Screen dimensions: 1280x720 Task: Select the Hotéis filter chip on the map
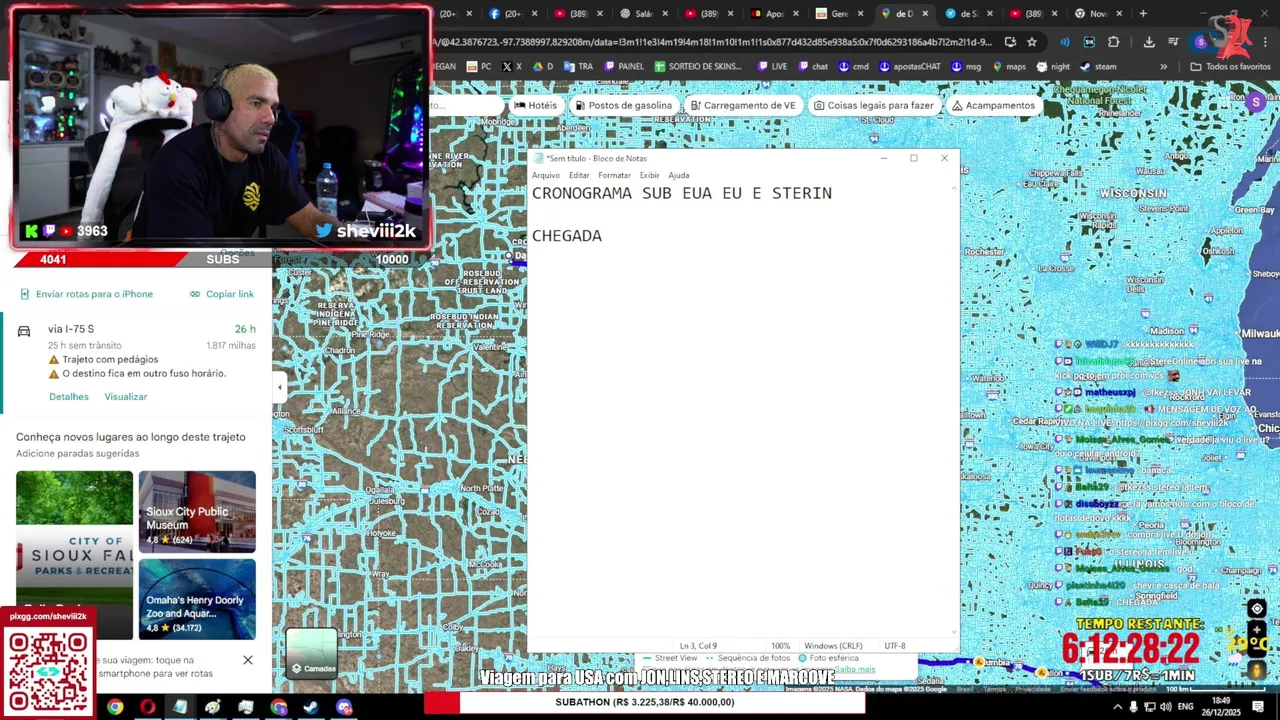click(x=535, y=105)
